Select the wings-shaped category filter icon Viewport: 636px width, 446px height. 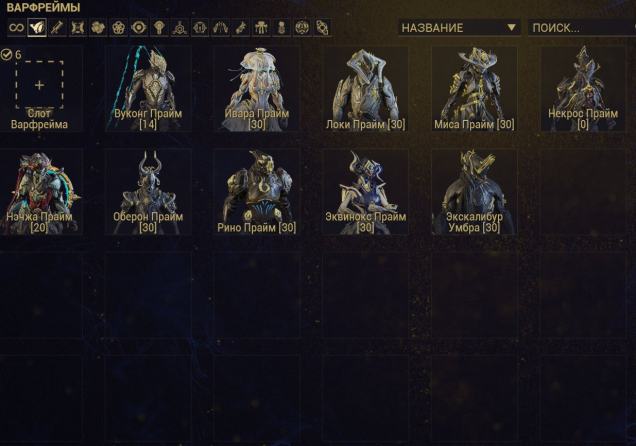point(220,28)
